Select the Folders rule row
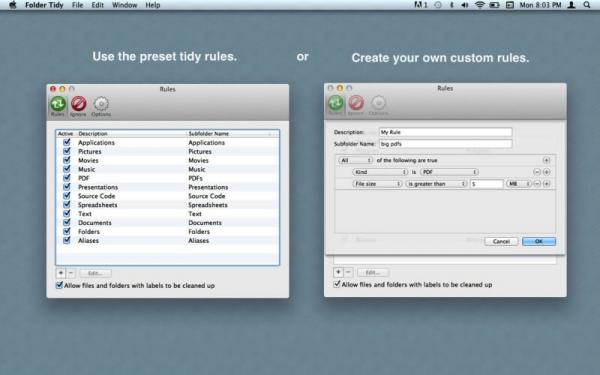This screenshot has width=600, height=375. [168, 232]
